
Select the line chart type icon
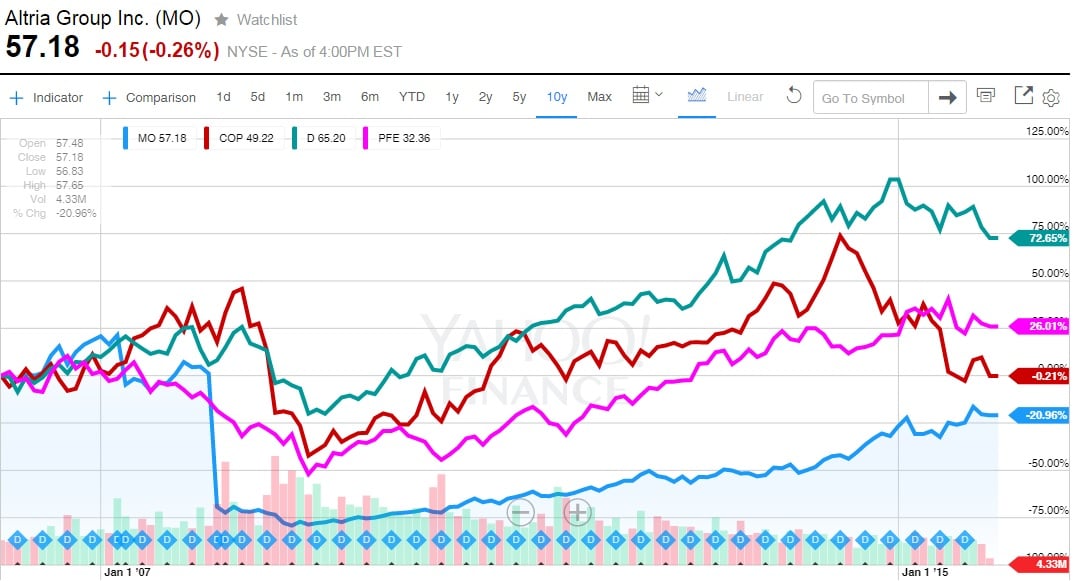tap(697, 96)
